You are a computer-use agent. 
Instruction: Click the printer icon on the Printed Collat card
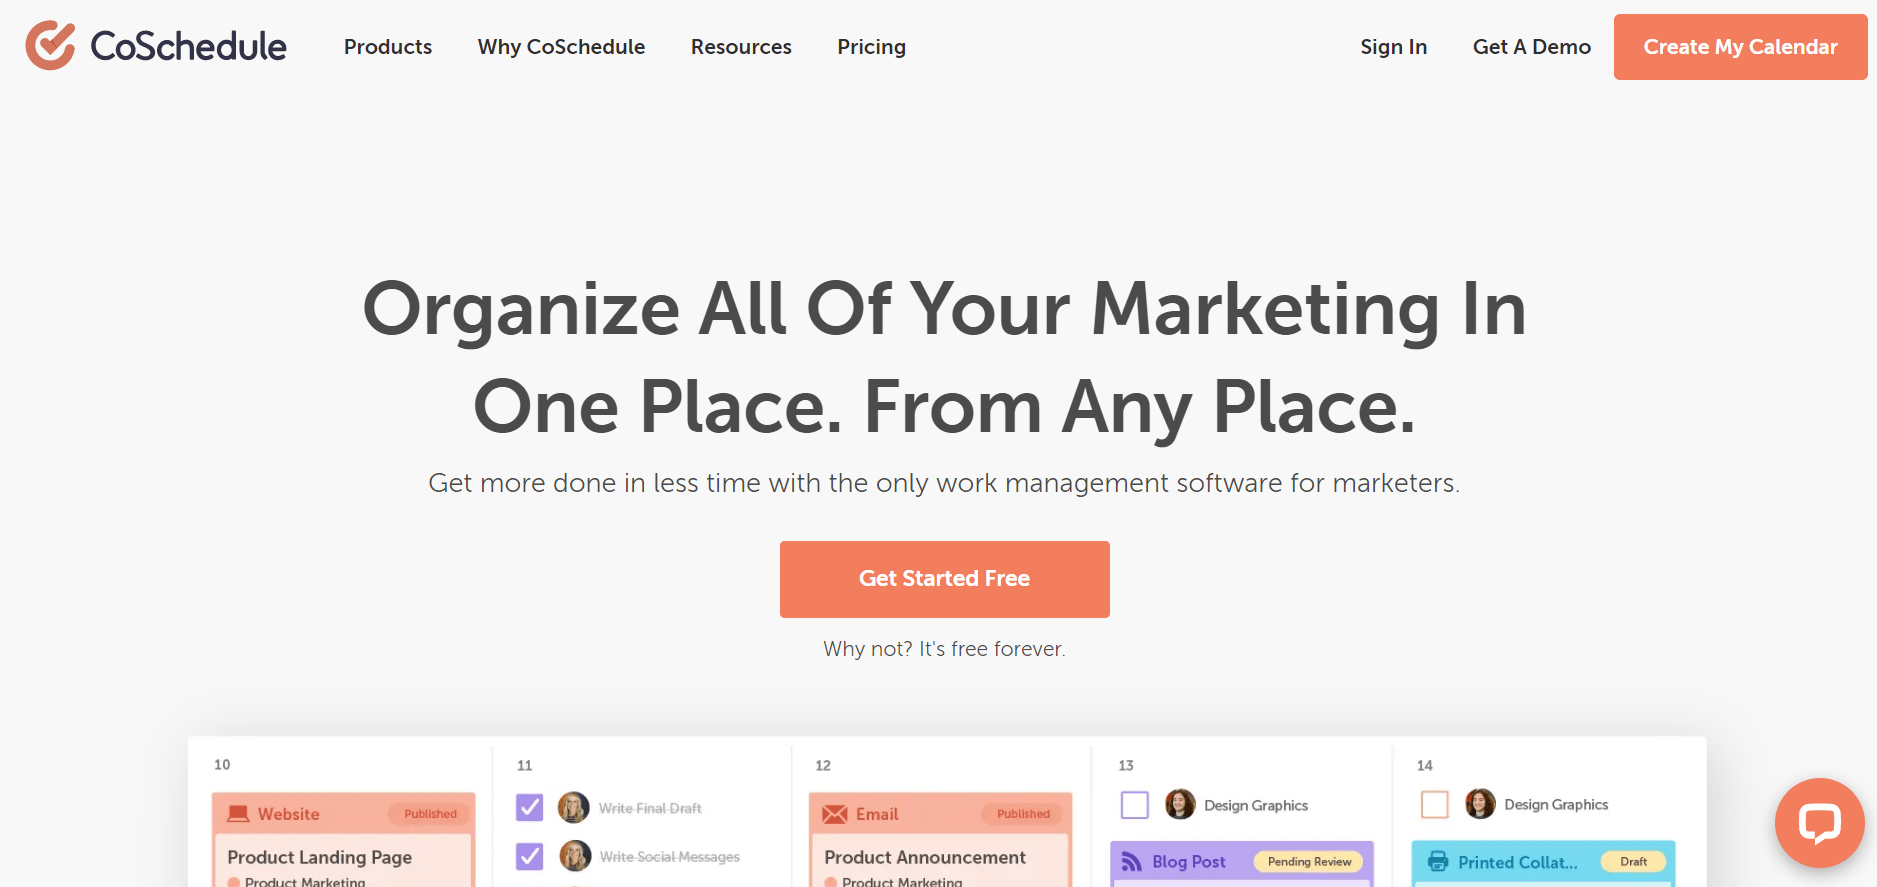(x=1440, y=861)
